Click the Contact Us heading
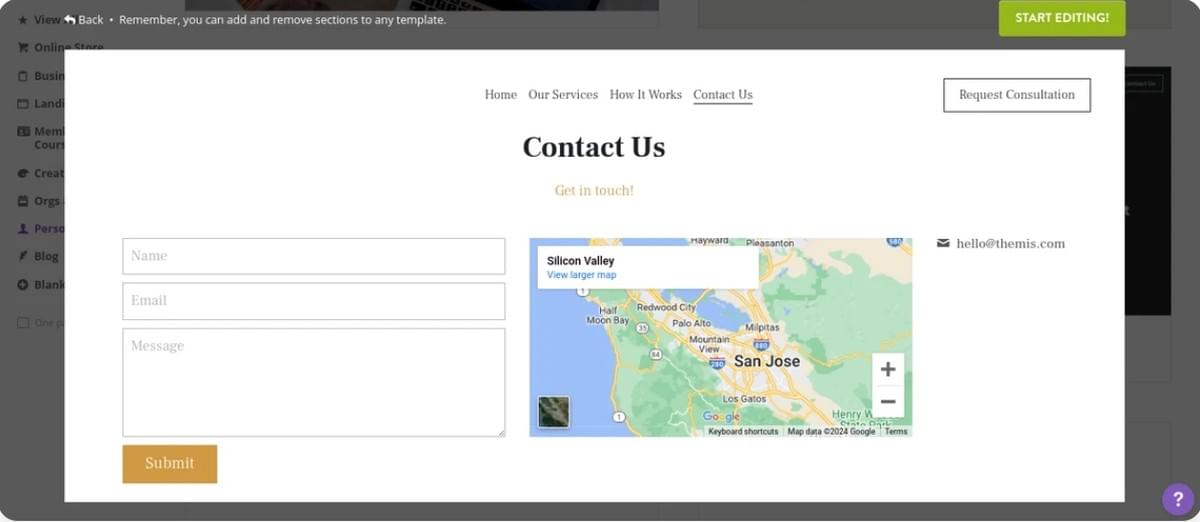The width and height of the screenshot is (1200, 522). [x=594, y=147]
